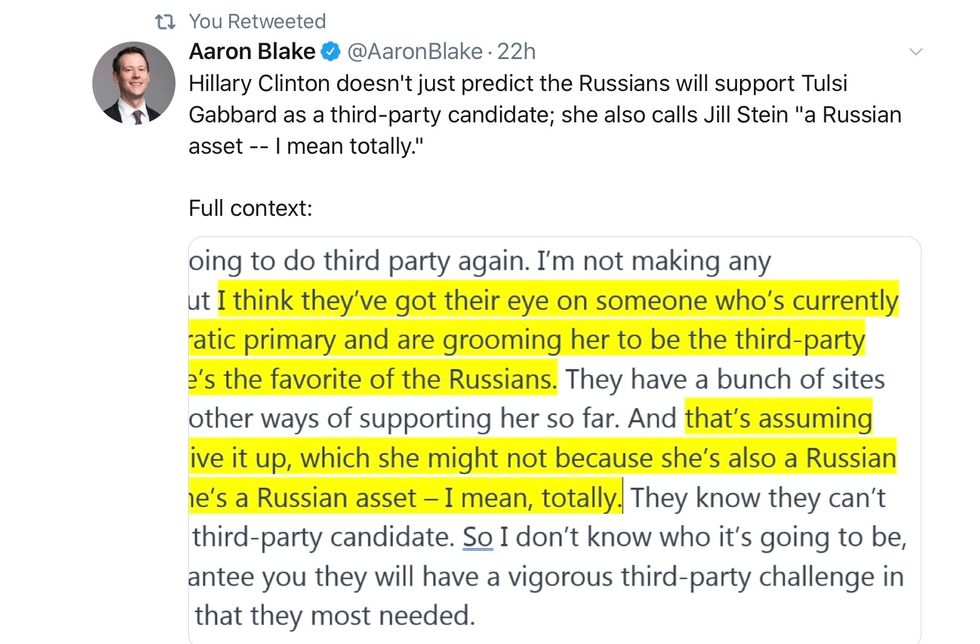Click the sentence They have a bunch of sites

coord(725,379)
